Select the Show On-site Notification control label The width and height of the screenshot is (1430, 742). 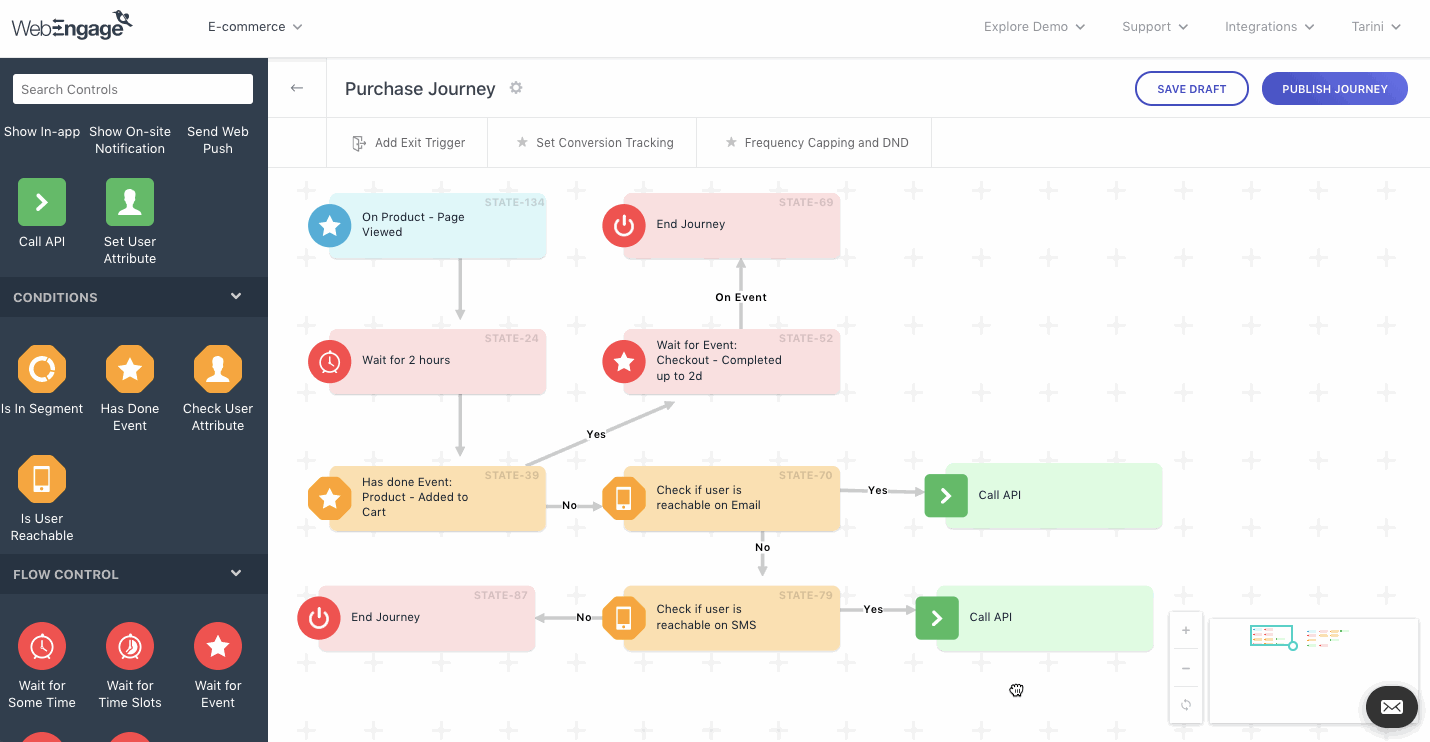coord(130,140)
